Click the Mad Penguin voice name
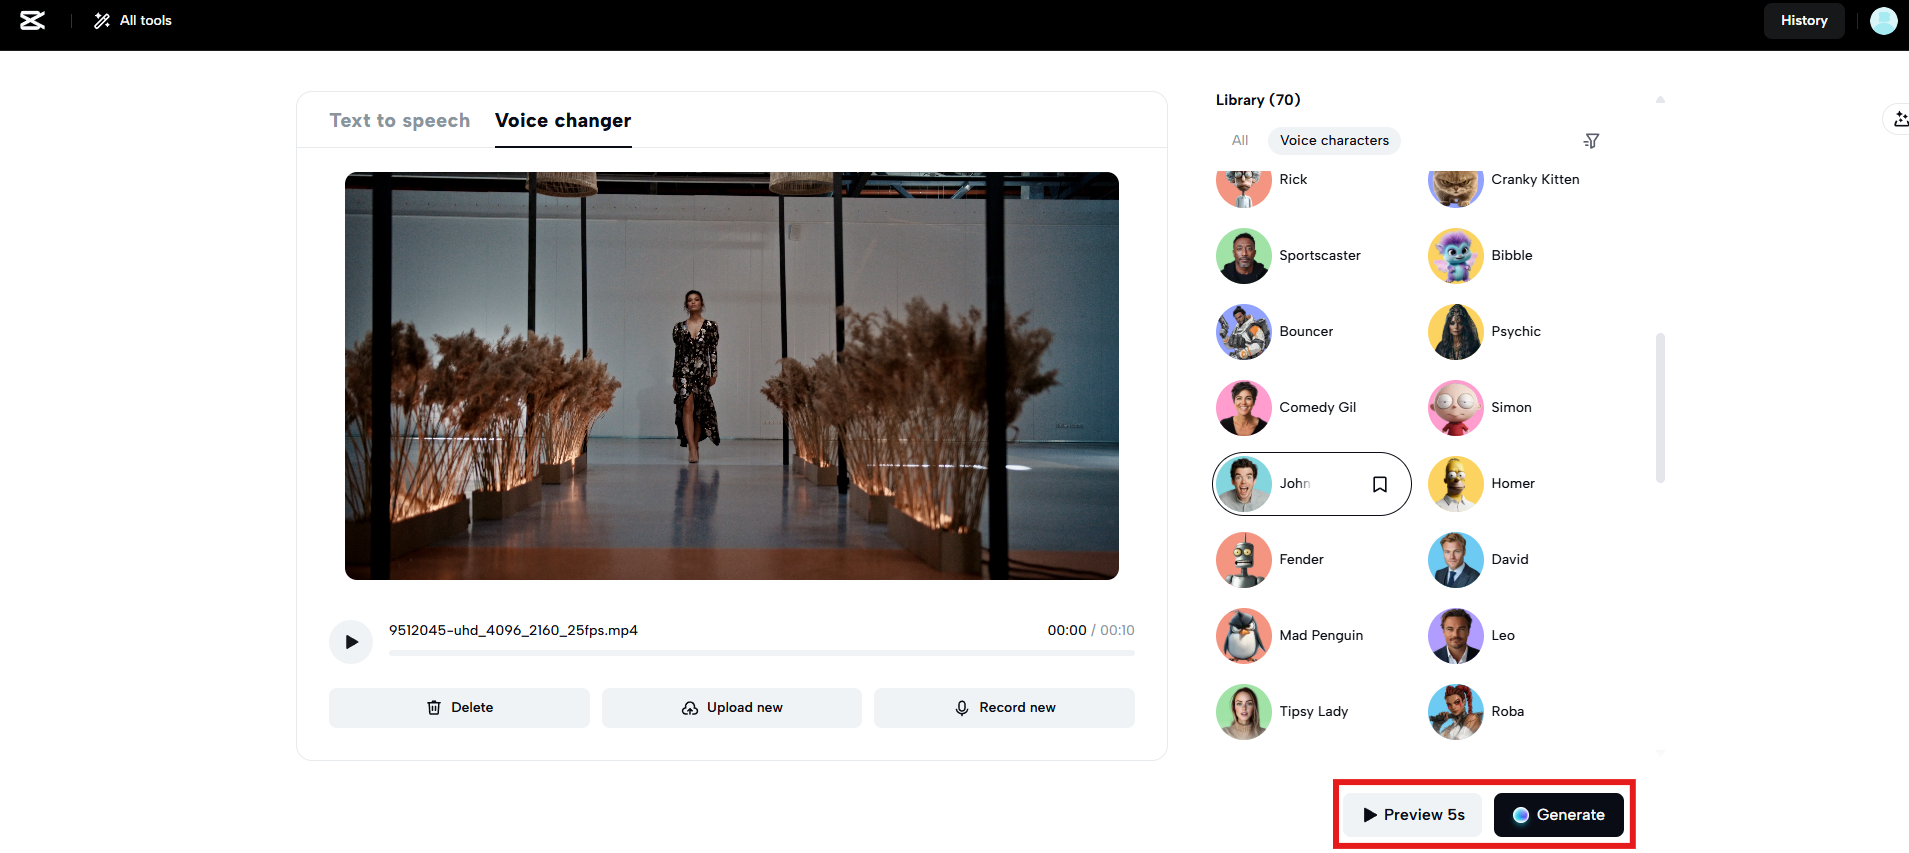The width and height of the screenshot is (1909, 853). tap(1321, 636)
